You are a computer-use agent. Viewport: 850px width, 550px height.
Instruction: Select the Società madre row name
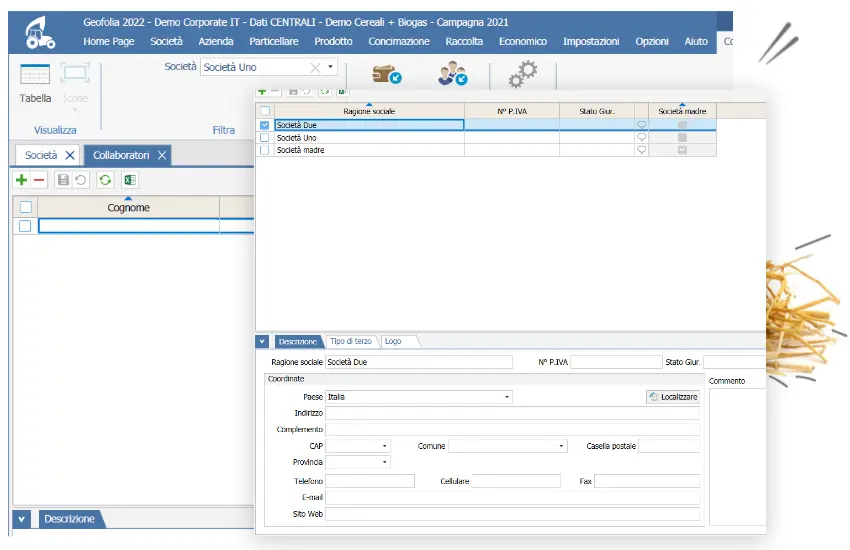(301, 150)
